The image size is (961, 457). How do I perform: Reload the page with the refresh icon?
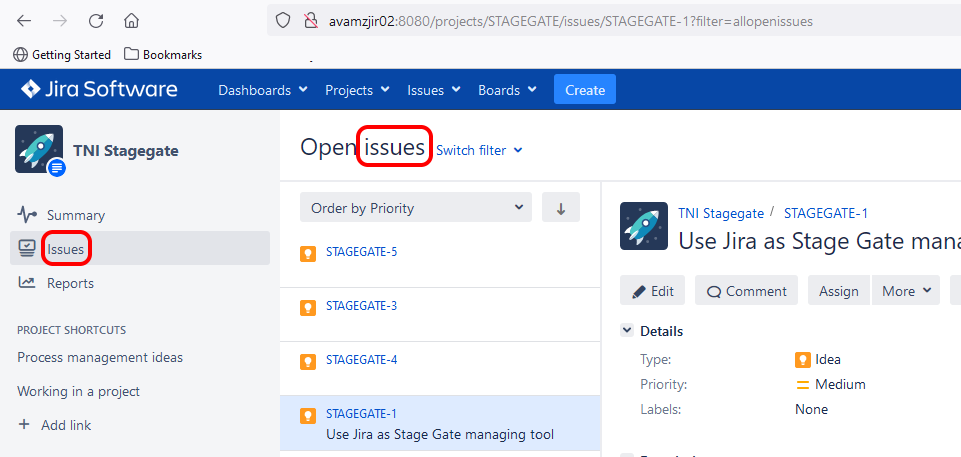(96, 21)
